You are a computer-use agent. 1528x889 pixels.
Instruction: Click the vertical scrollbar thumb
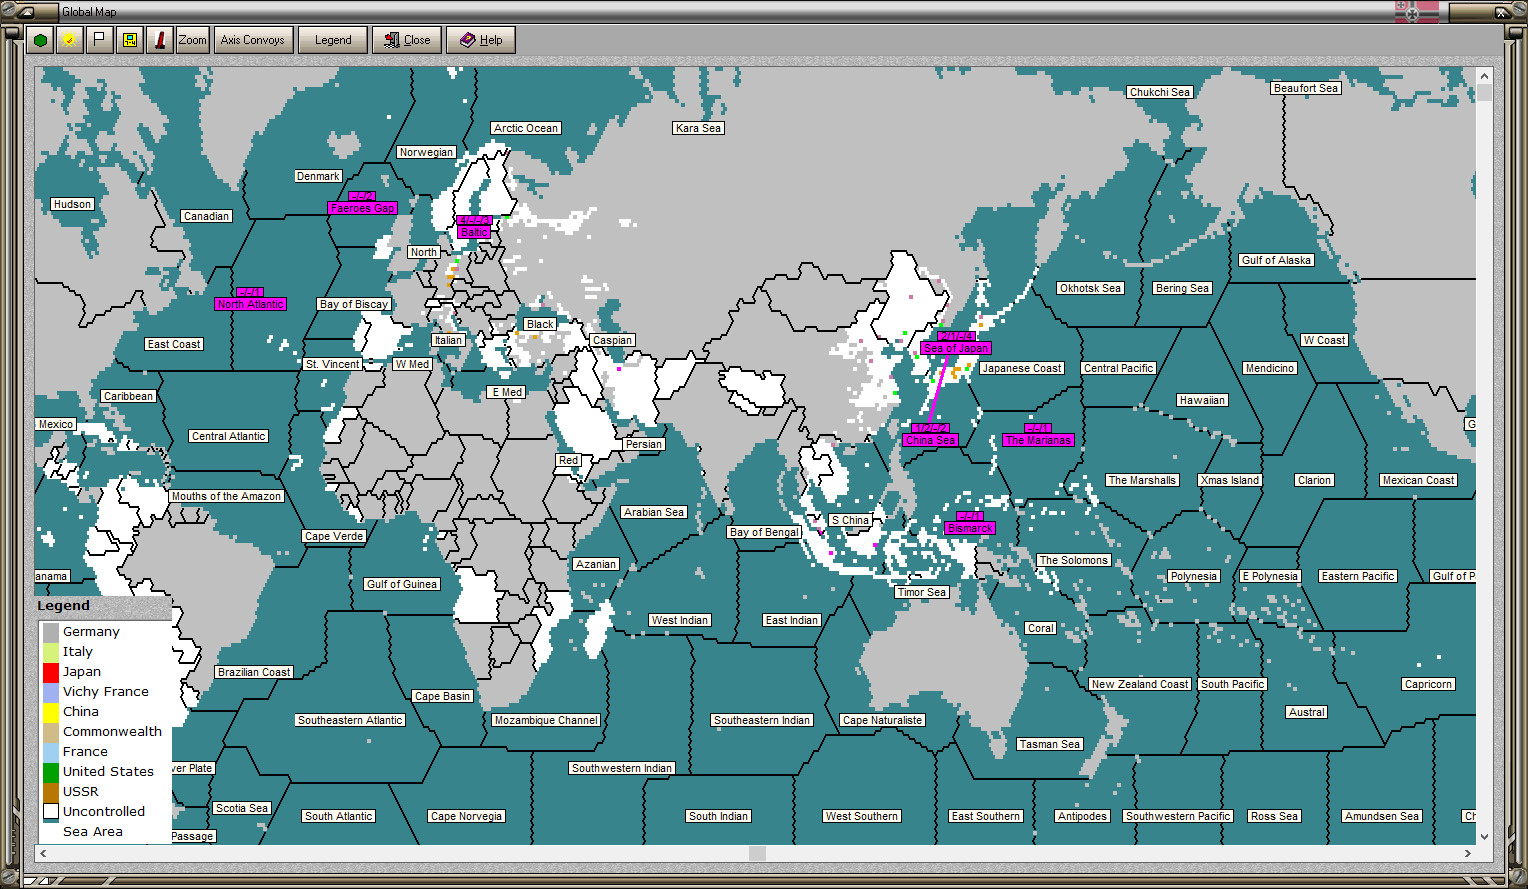click(x=1484, y=93)
